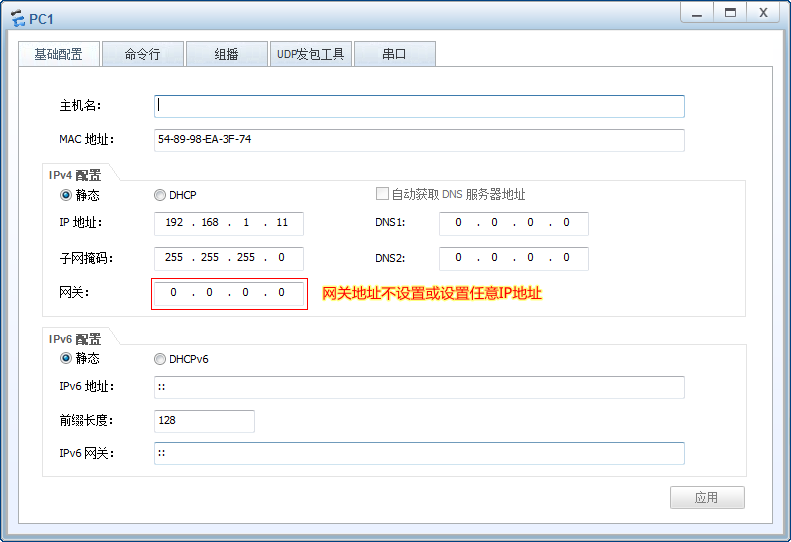Enable 自动获取 DNS 服务器地址 checkbox
Screen dimensions: 791x542
[x=382, y=194]
